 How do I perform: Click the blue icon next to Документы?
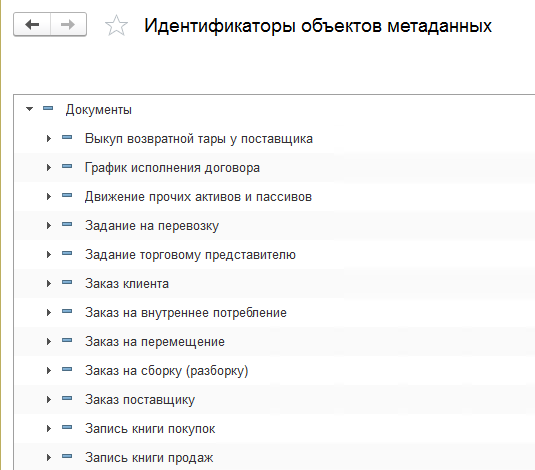pos(48,109)
